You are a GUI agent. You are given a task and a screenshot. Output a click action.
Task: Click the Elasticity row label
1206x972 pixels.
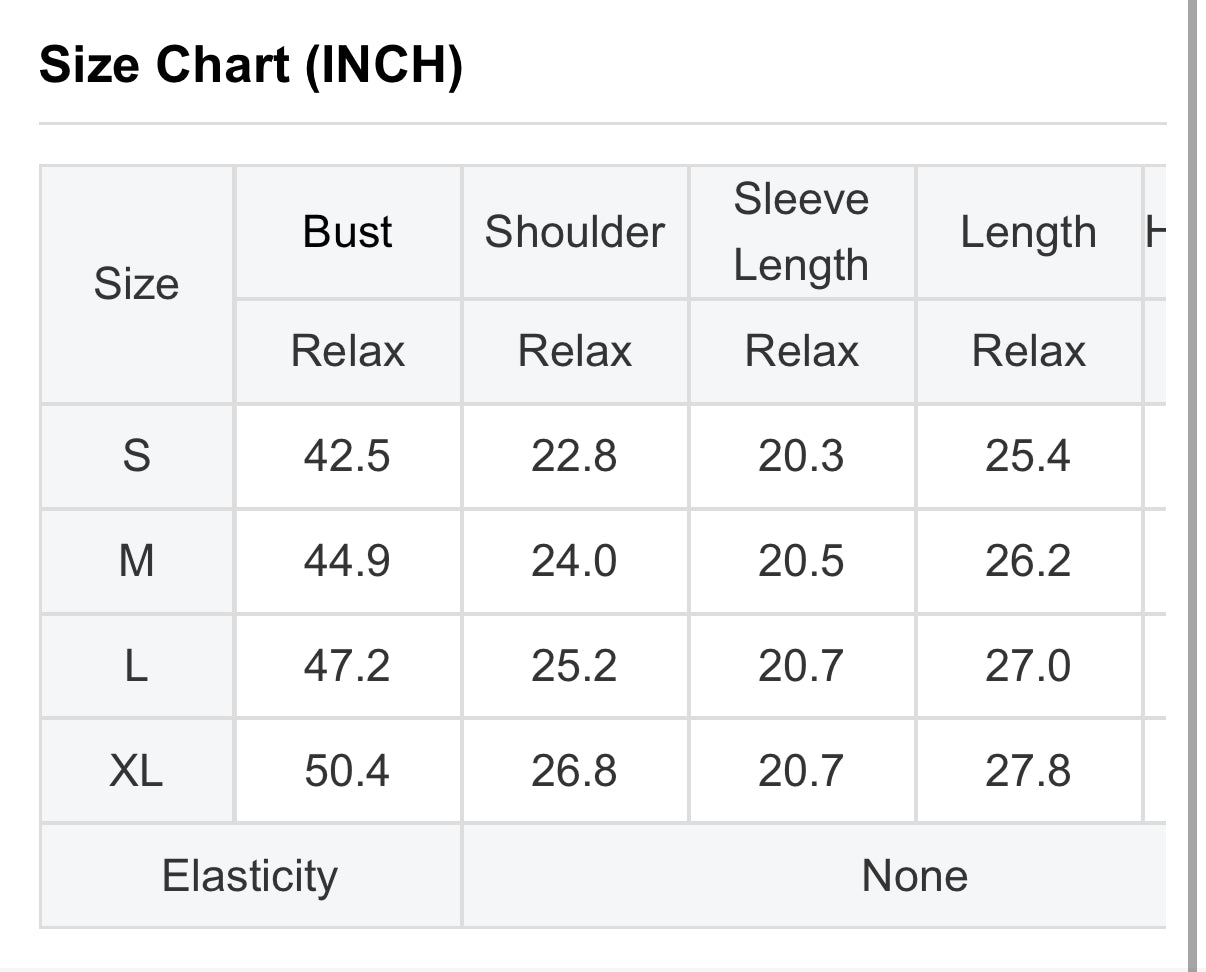(250, 876)
